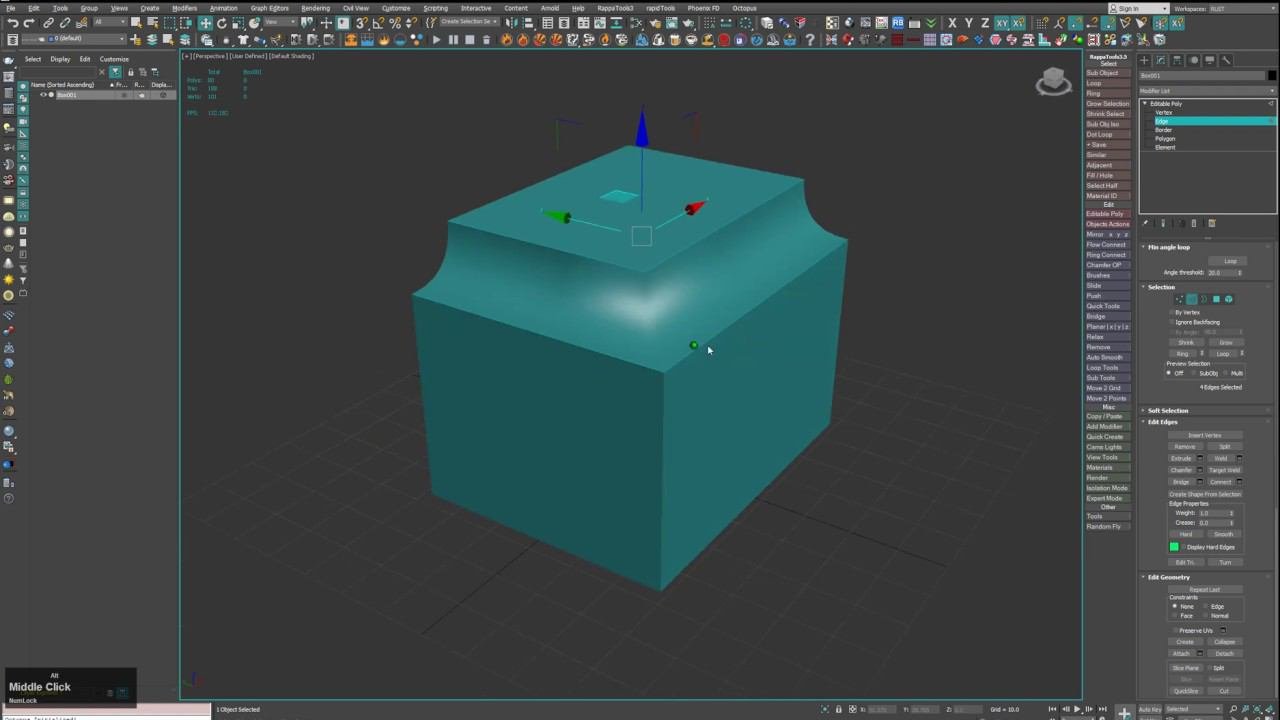The height and width of the screenshot is (720, 1280).
Task: Collapse the Edit Edges rollout
Action: (x=1162, y=422)
